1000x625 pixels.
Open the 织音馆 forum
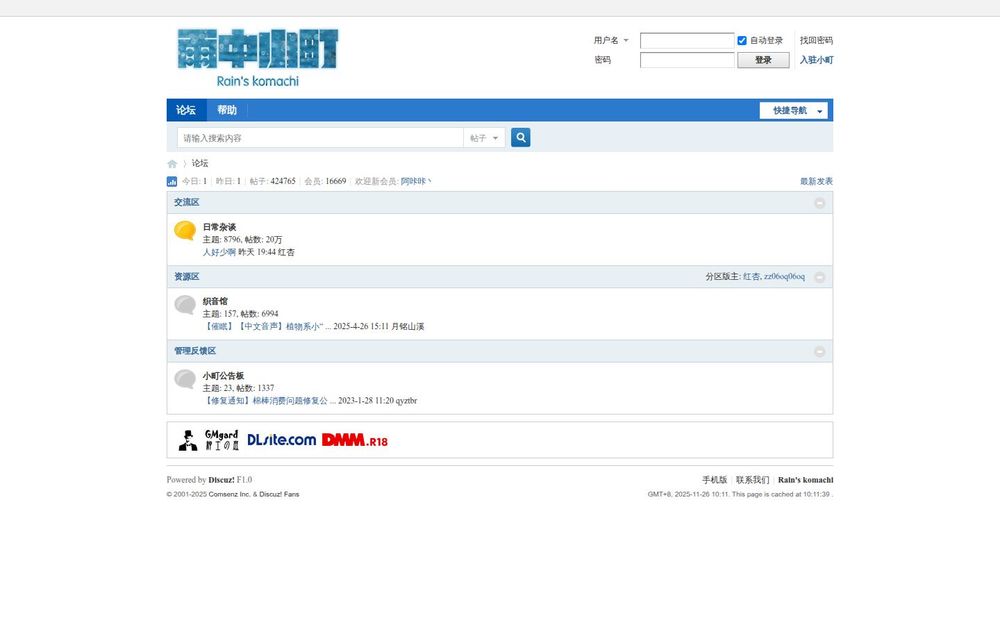(x=215, y=301)
